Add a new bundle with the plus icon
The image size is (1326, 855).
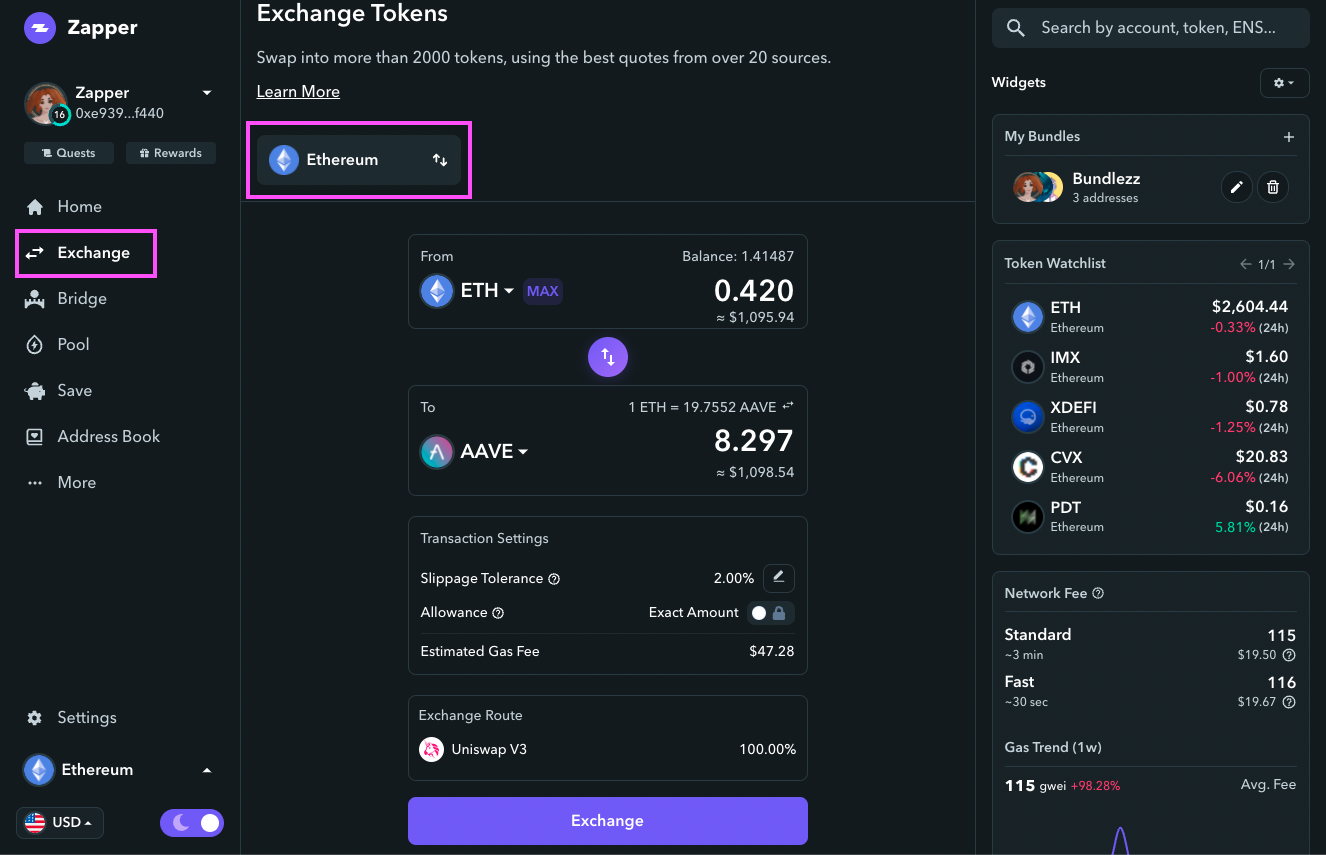[1289, 137]
